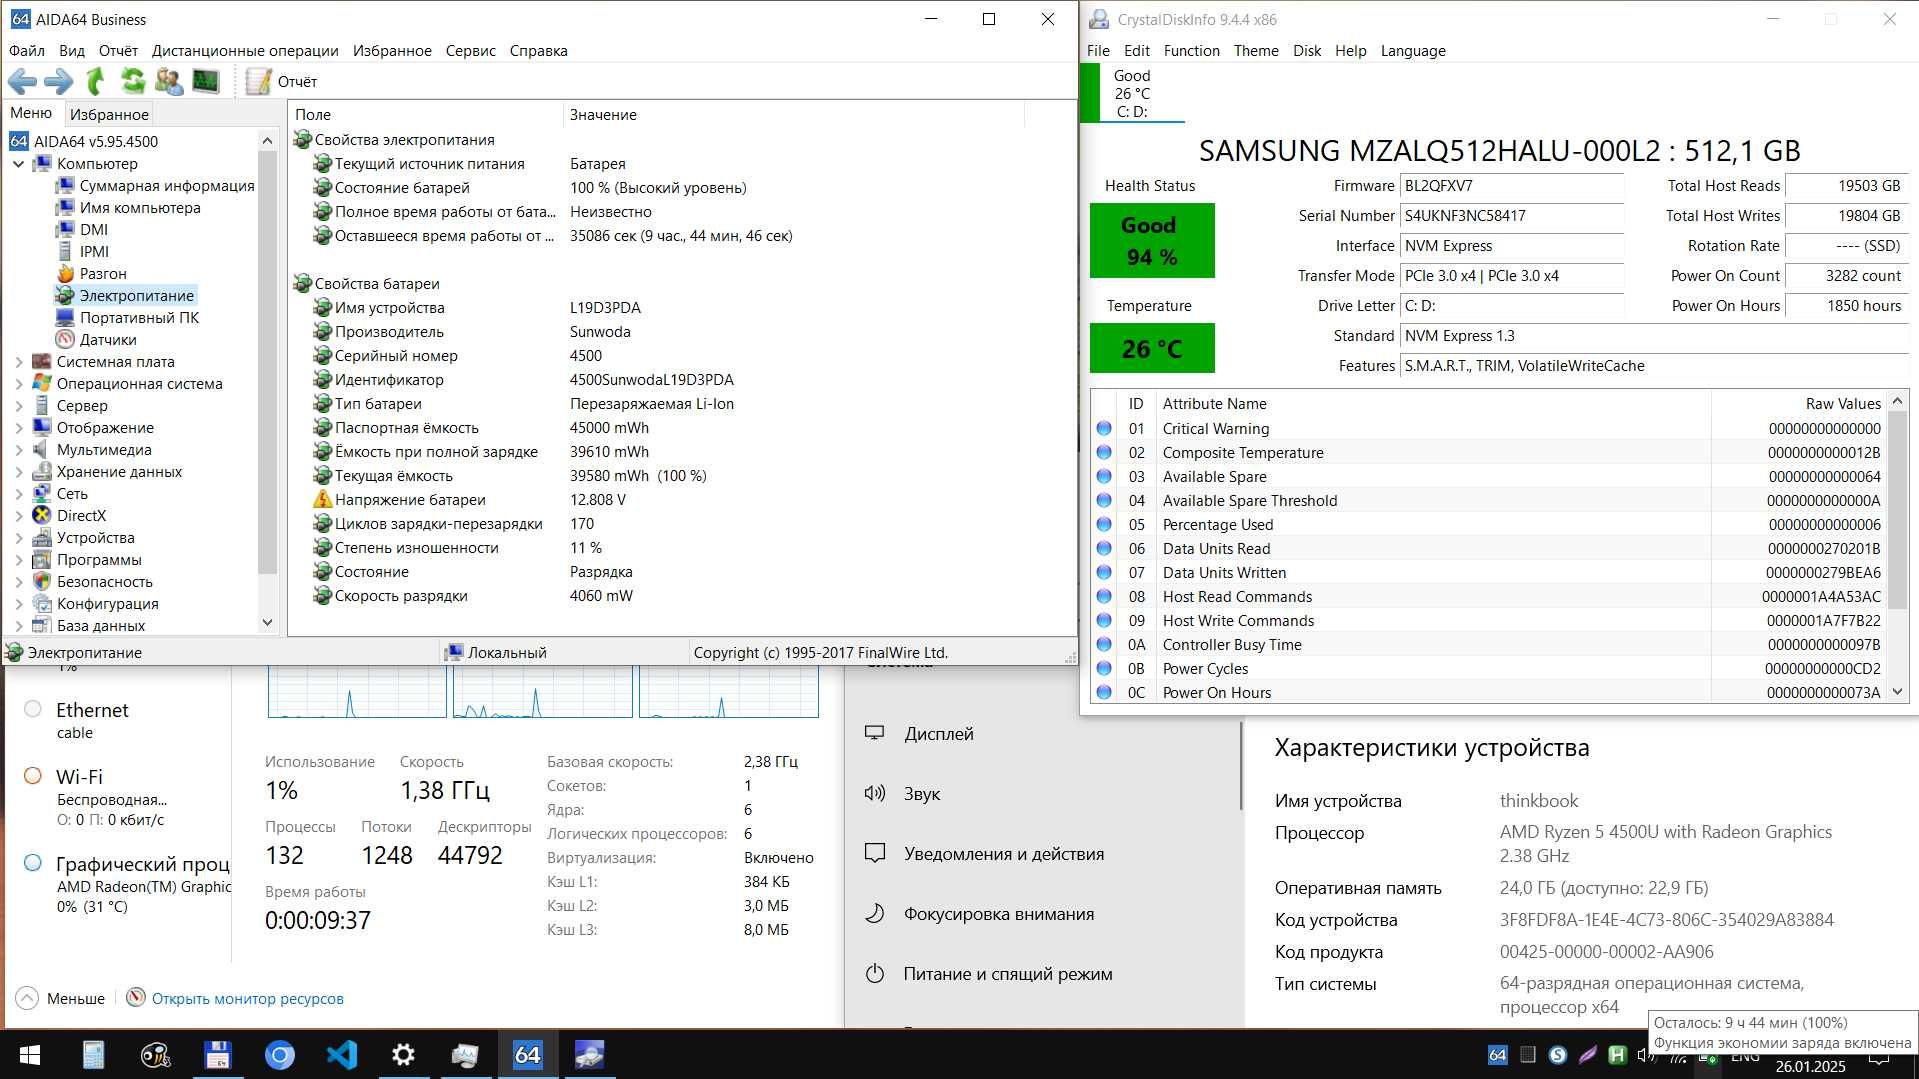Expand the Мультимедиа tree node
This screenshot has width=1919, height=1079.
pos(19,449)
